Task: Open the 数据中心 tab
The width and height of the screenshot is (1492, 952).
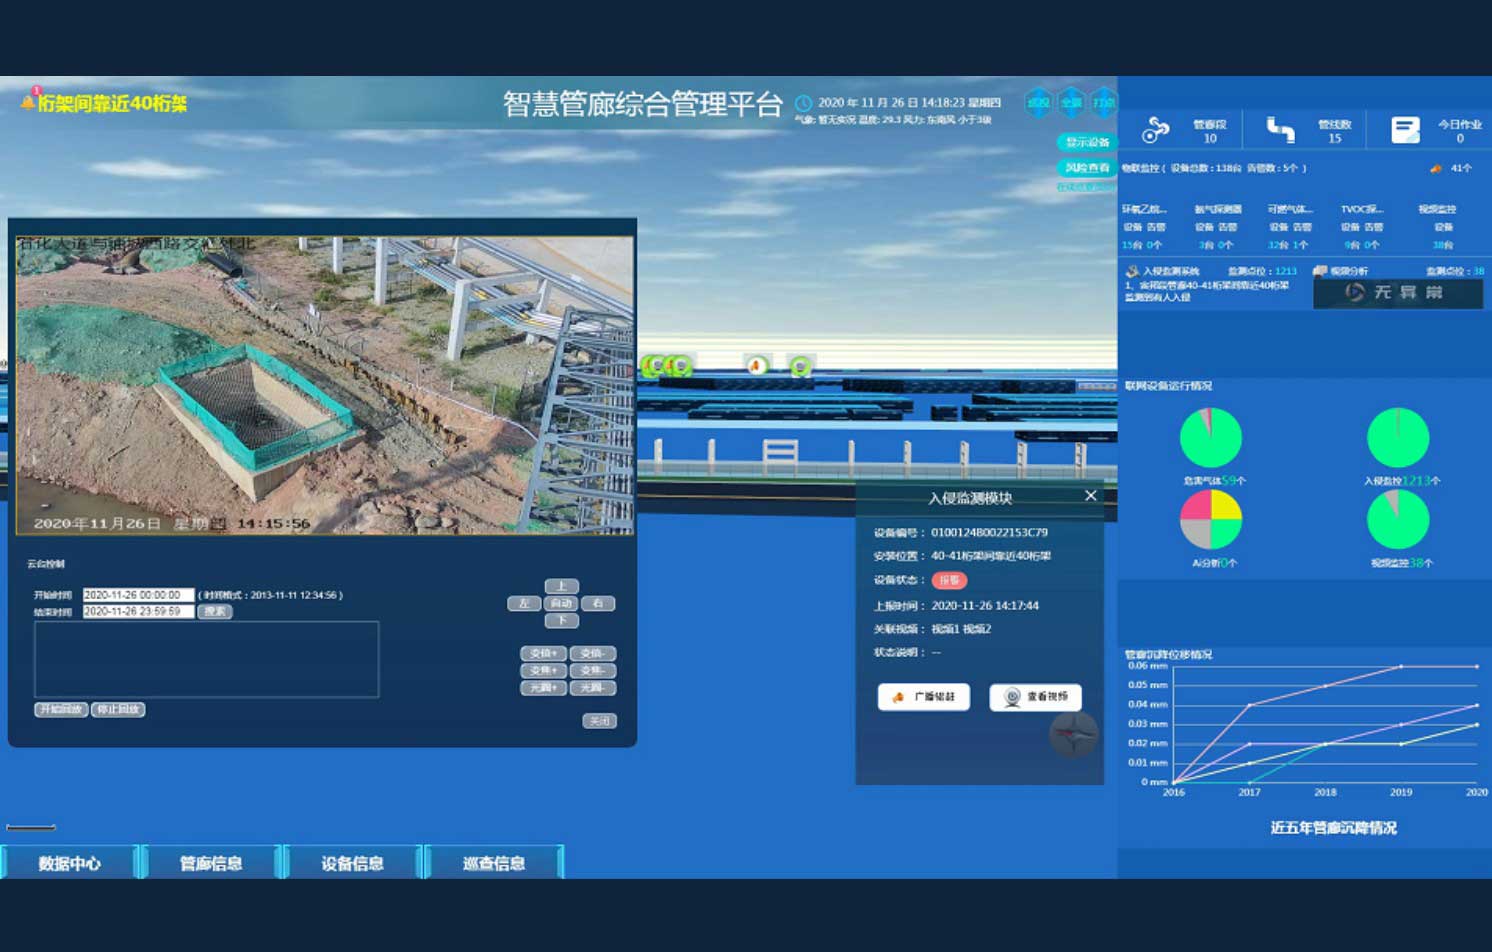Action: click(69, 863)
